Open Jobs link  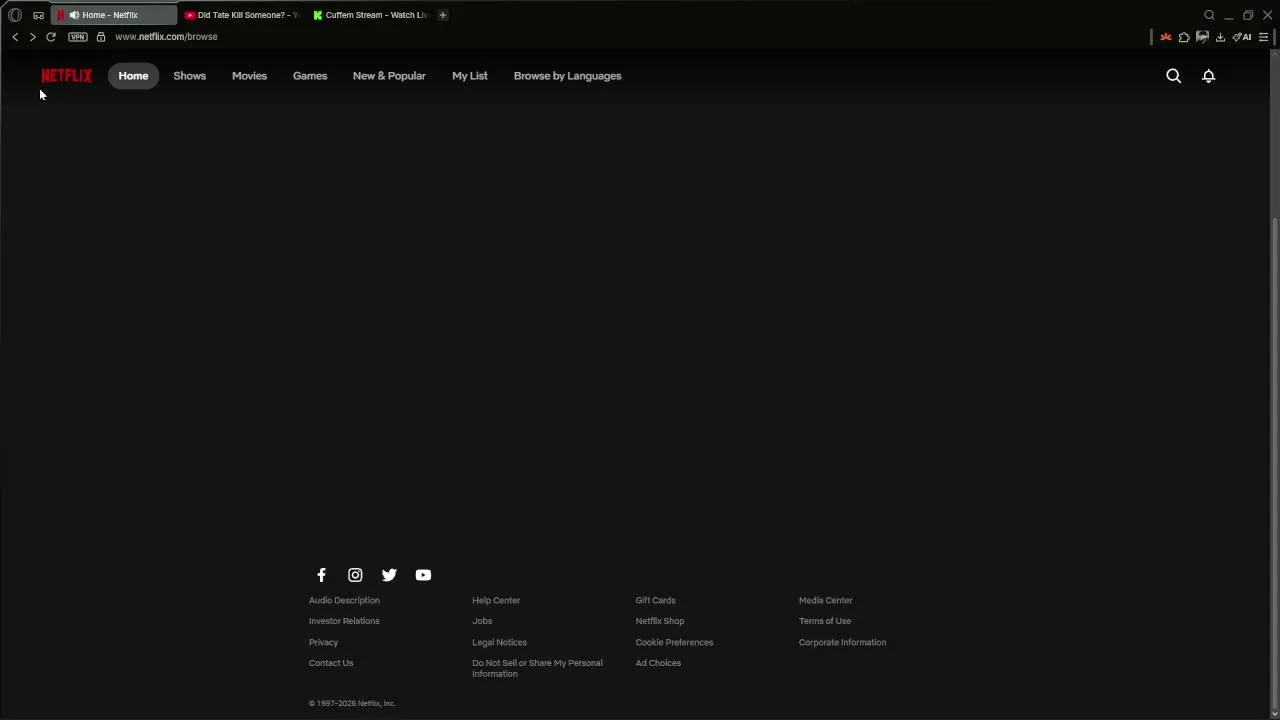[x=482, y=621]
